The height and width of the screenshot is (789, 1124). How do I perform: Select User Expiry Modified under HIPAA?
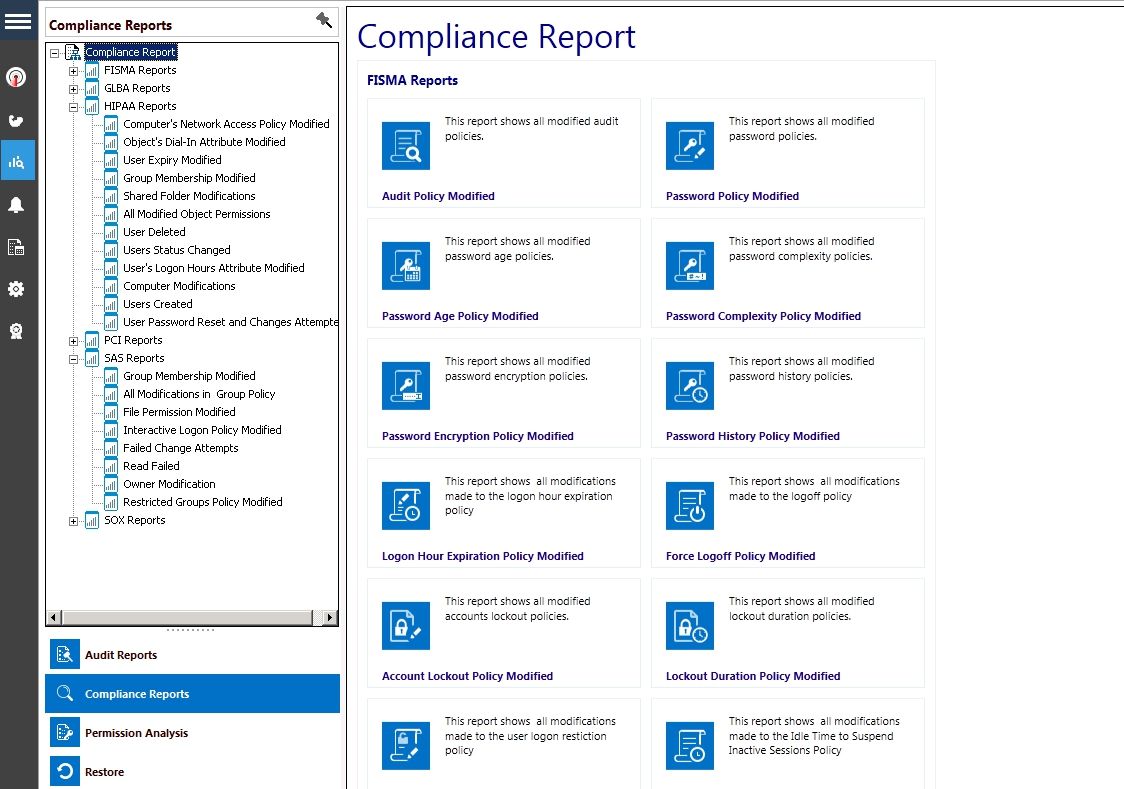click(x=172, y=160)
